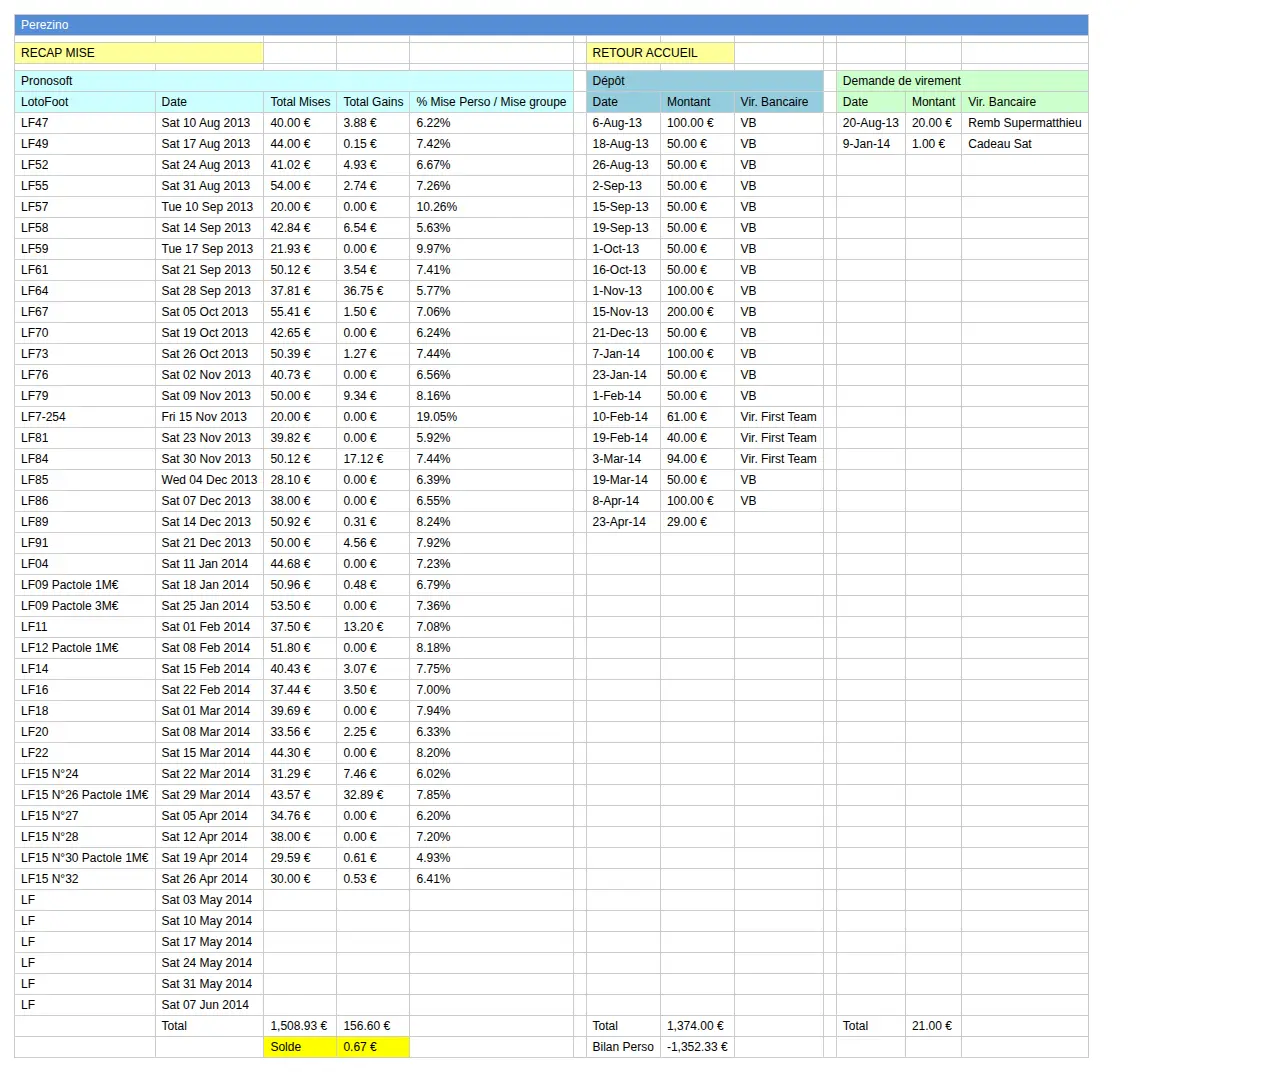This screenshot has width=1280, height=1072.
Task: Click the 1.00 € virement amount
Action: pos(933,144)
